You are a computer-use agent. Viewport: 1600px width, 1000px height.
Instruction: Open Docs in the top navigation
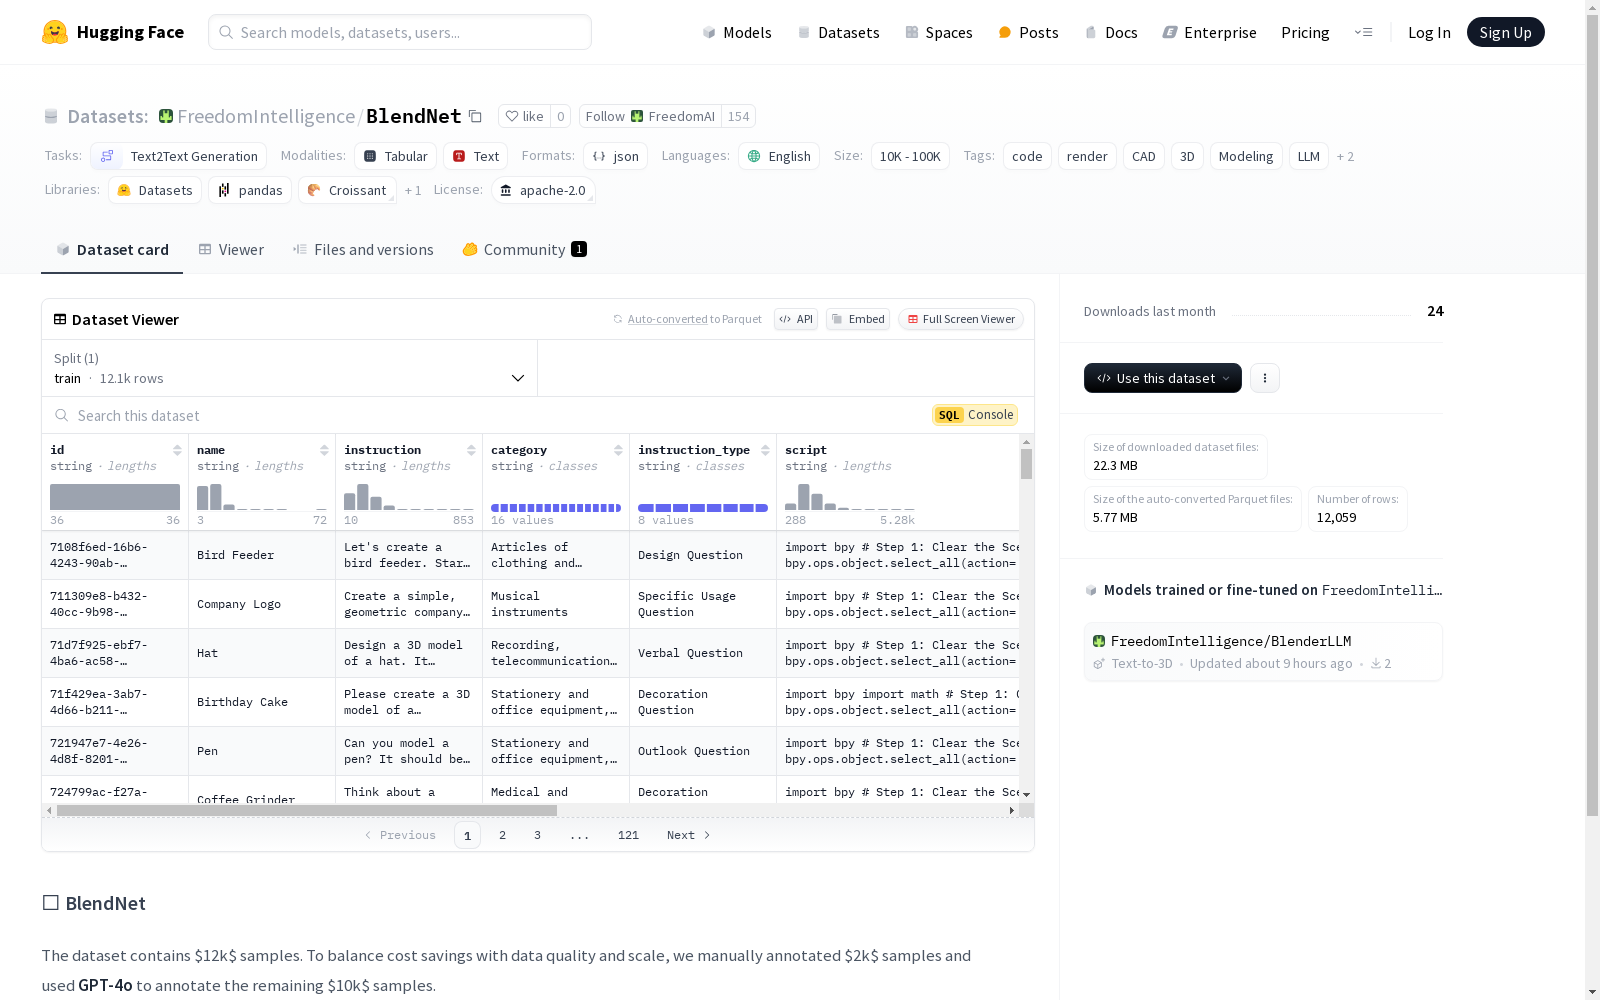point(1111,32)
